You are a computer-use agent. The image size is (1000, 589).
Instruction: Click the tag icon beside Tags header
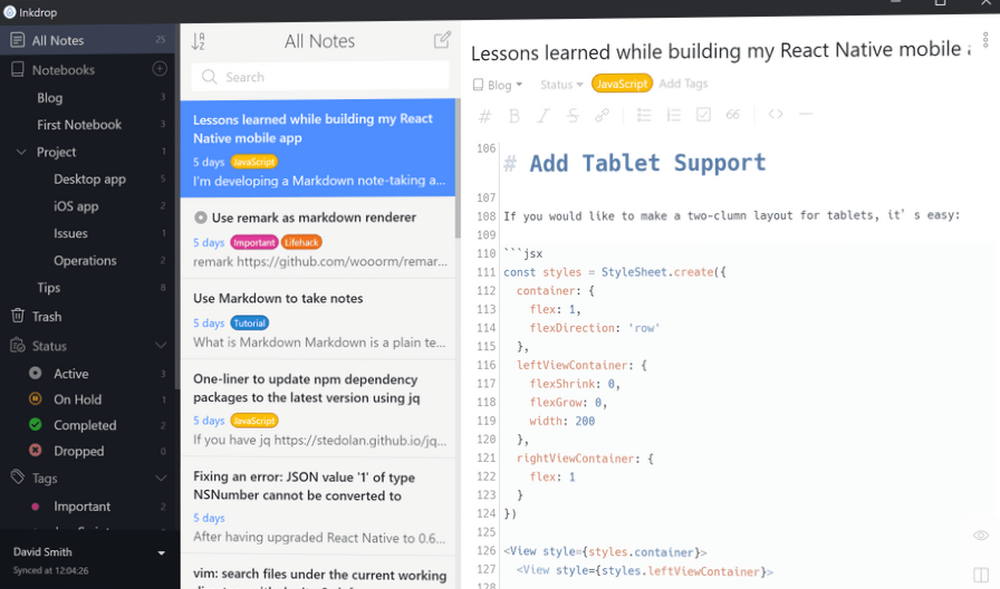point(18,477)
